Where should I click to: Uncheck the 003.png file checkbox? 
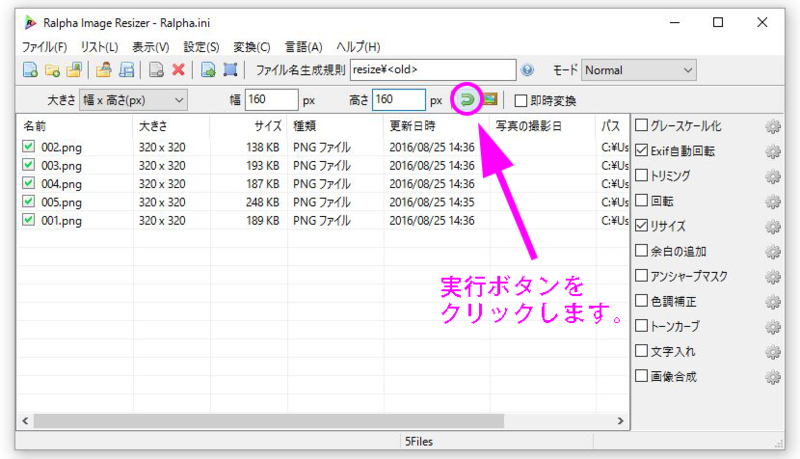29,165
